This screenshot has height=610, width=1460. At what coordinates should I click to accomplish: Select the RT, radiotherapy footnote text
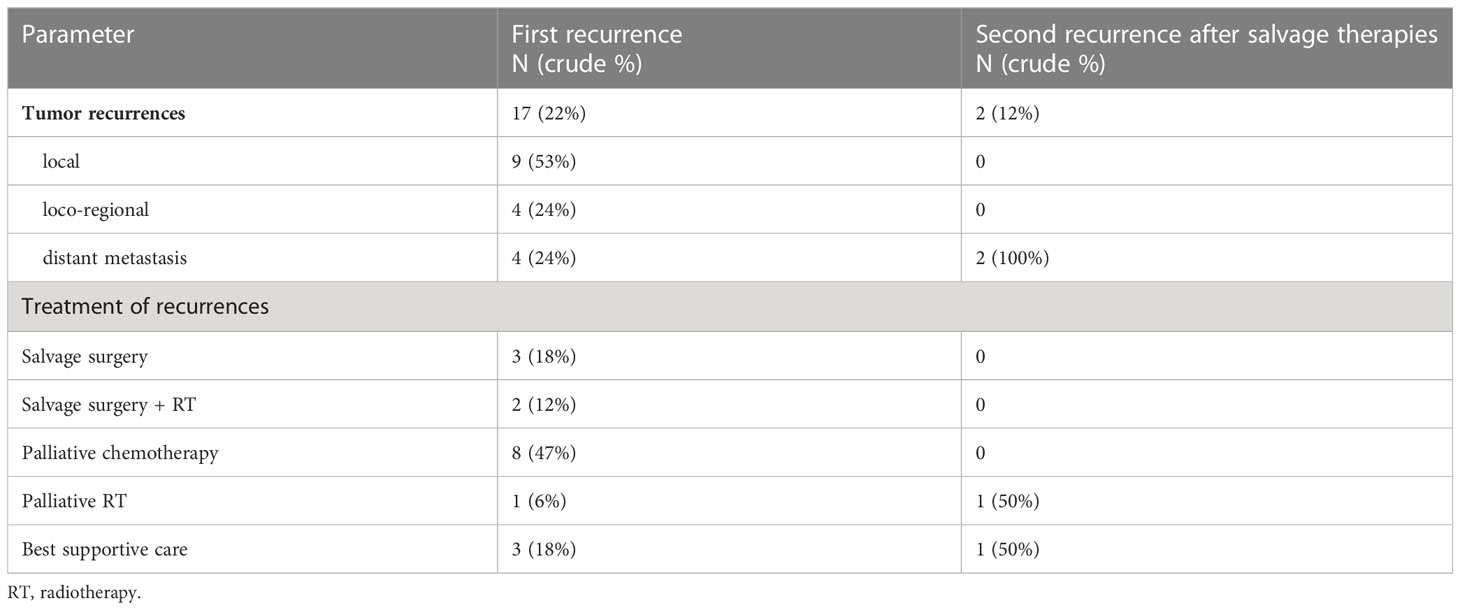click(x=74, y=594)
